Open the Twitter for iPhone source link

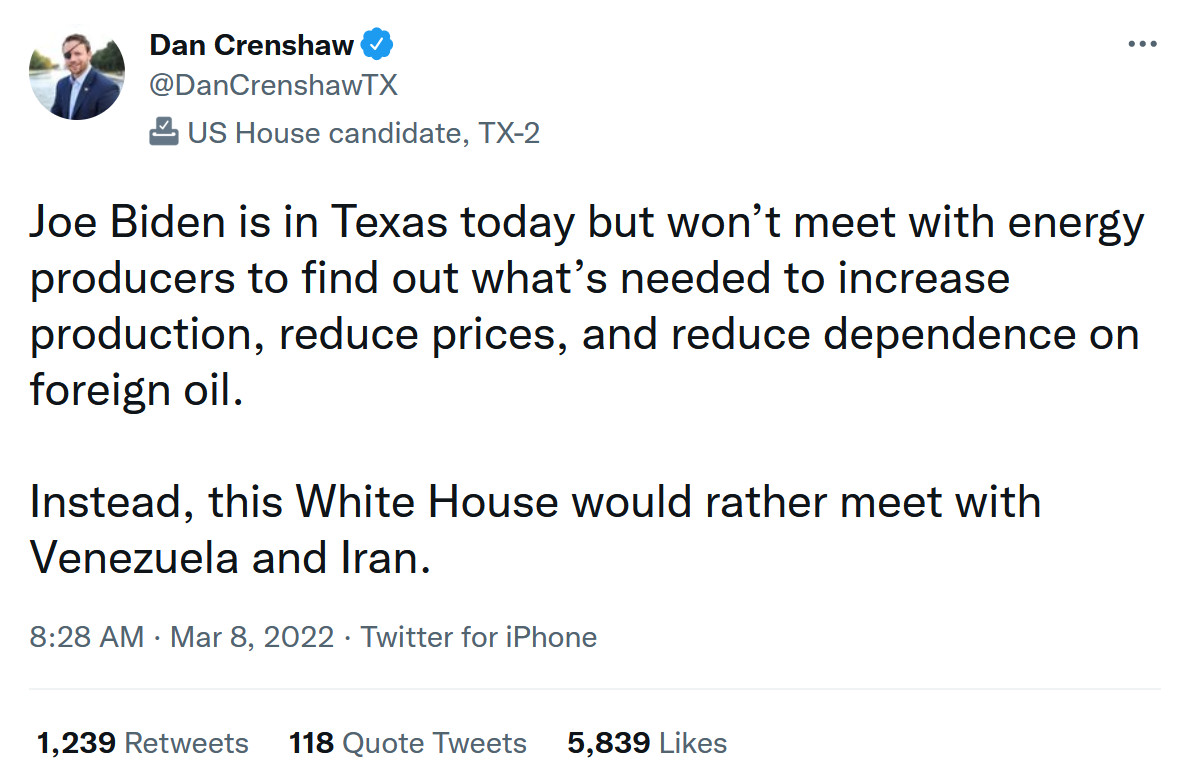479,637
